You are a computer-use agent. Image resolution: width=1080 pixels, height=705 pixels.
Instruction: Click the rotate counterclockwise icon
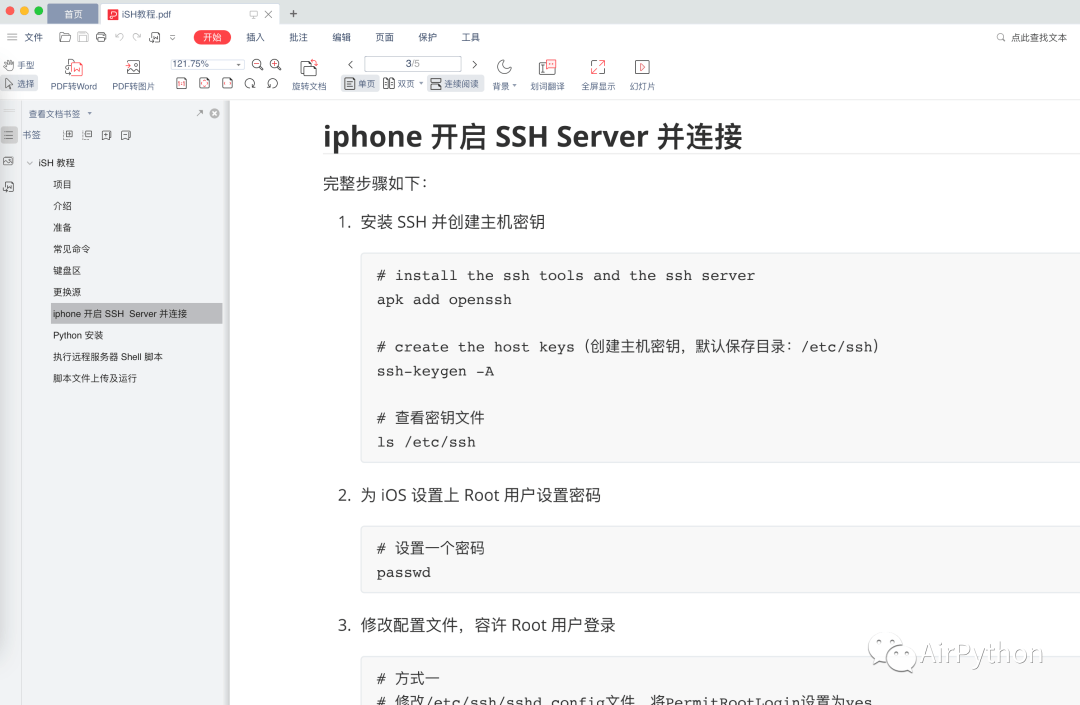point(273,83)
